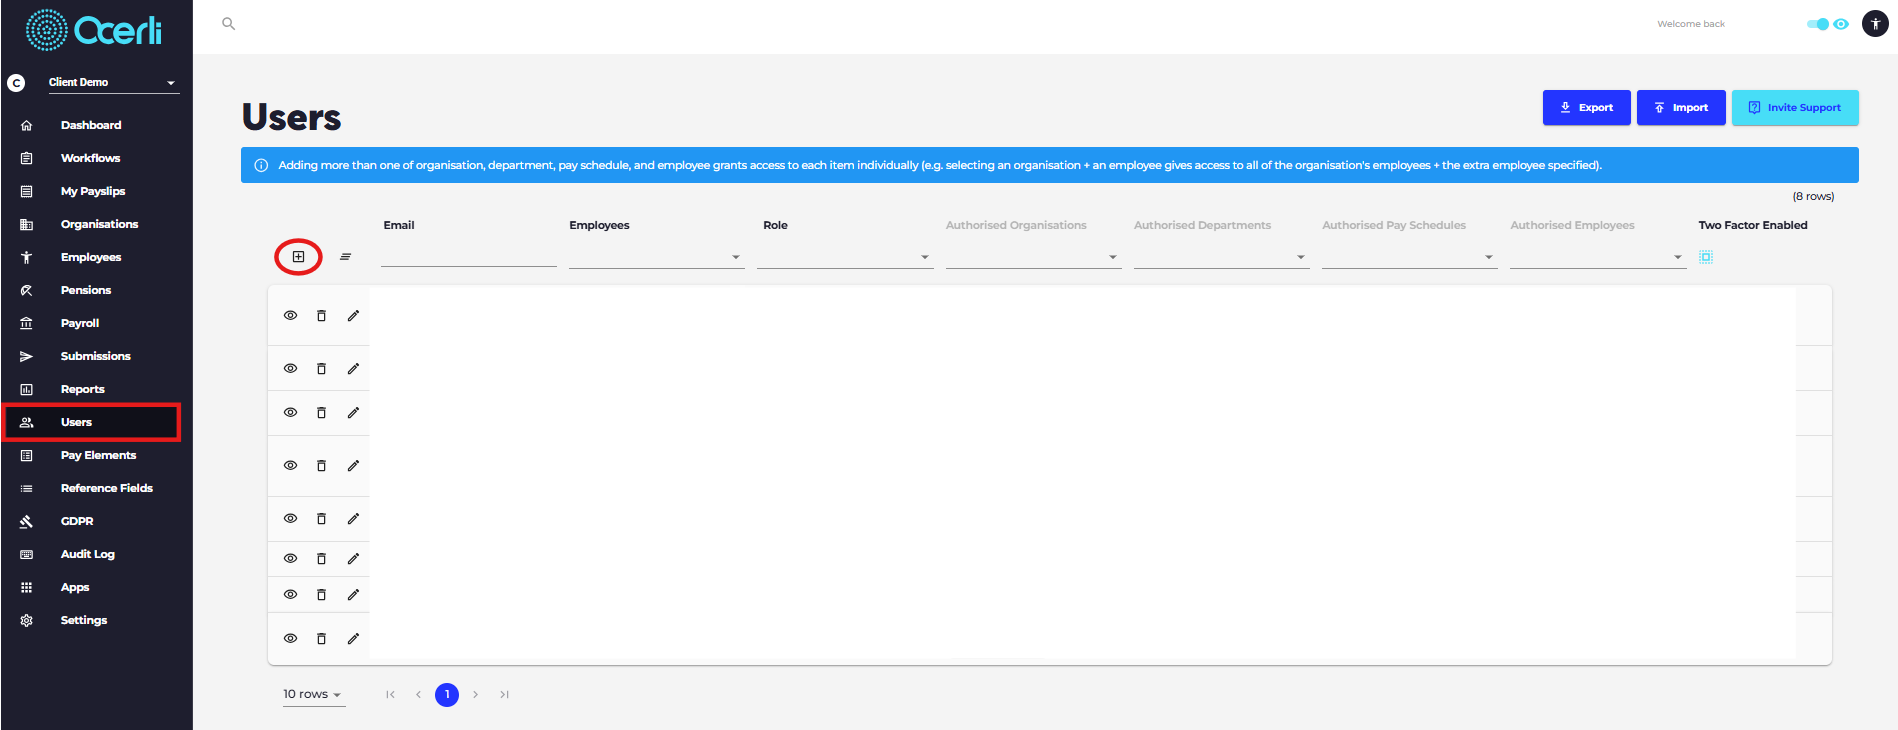
Task: Open the search magnifier icon
Action: tap(228, 24)
